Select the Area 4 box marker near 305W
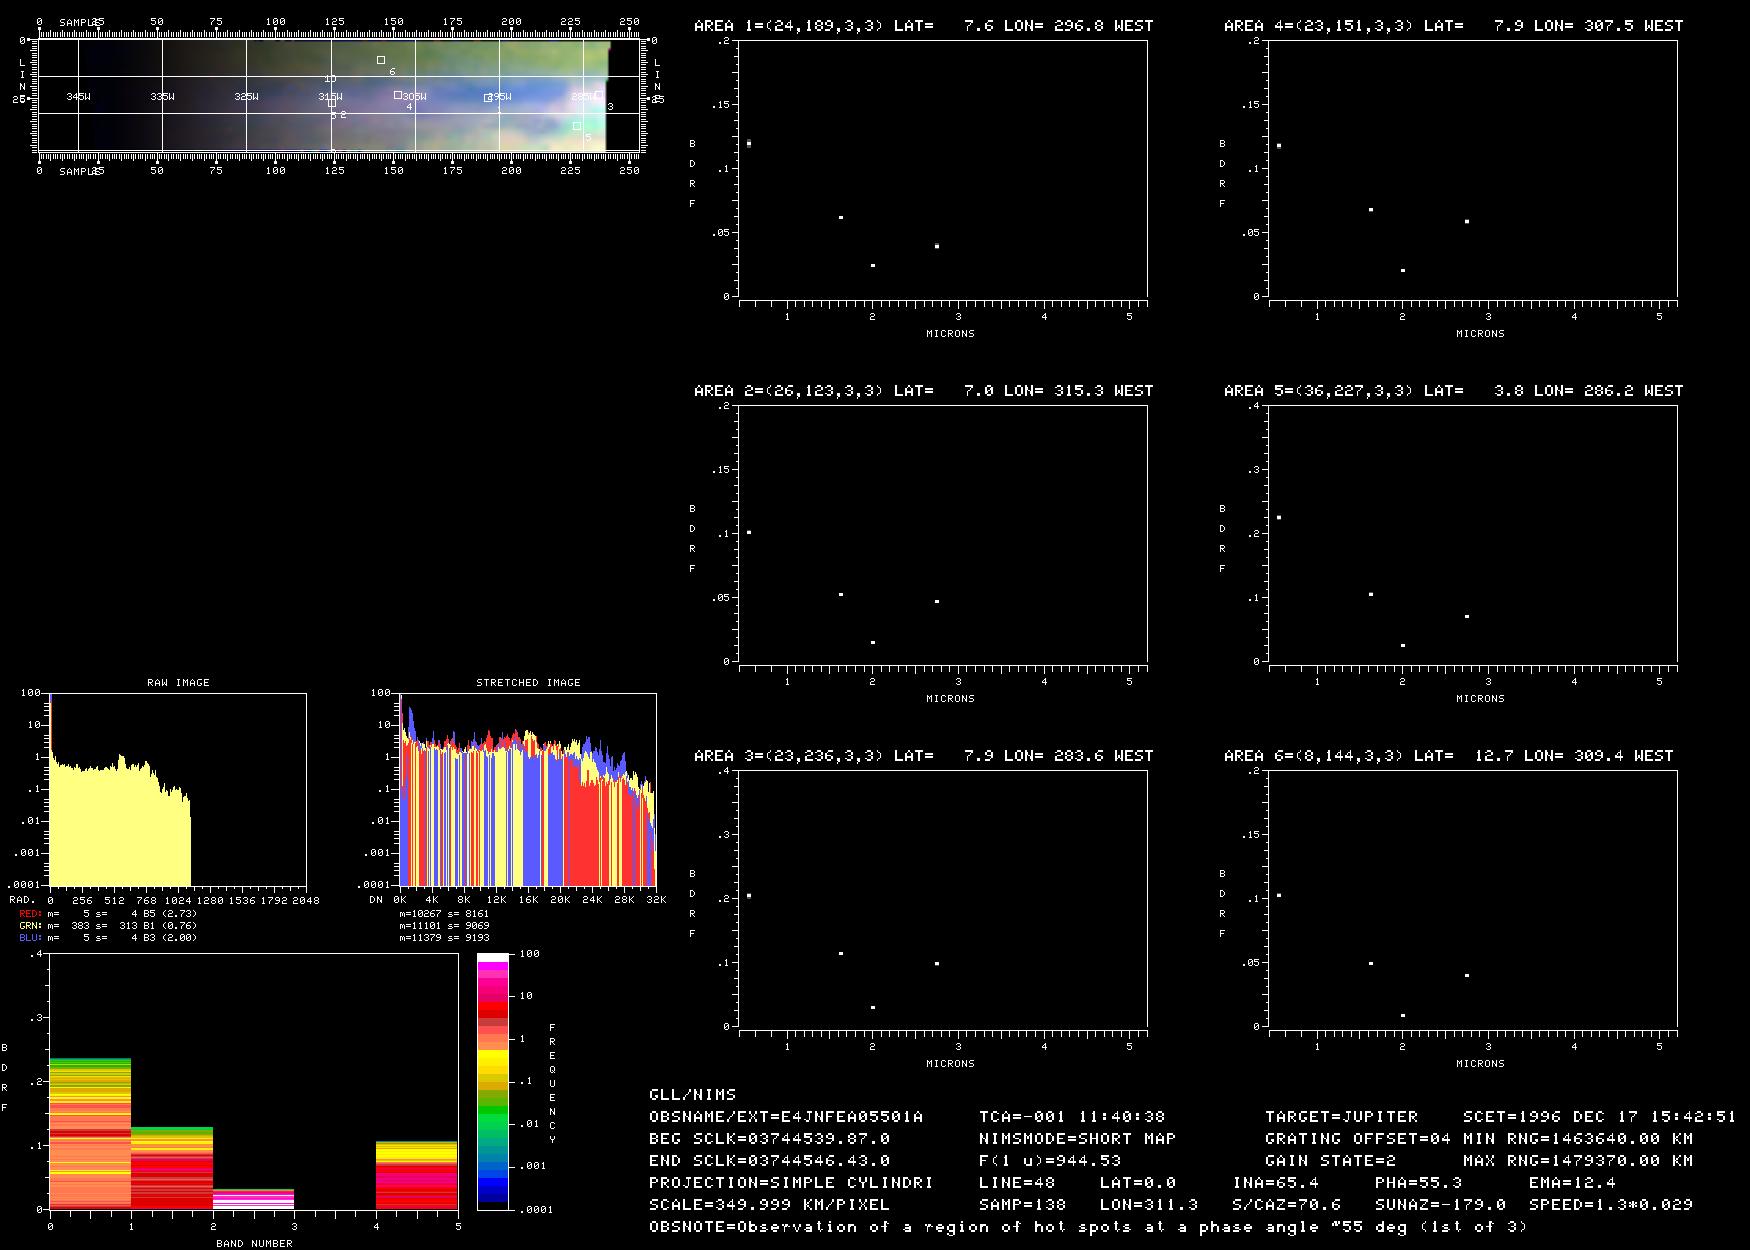The height and width of the screenshot is (1250, 1750). [398, 95]
